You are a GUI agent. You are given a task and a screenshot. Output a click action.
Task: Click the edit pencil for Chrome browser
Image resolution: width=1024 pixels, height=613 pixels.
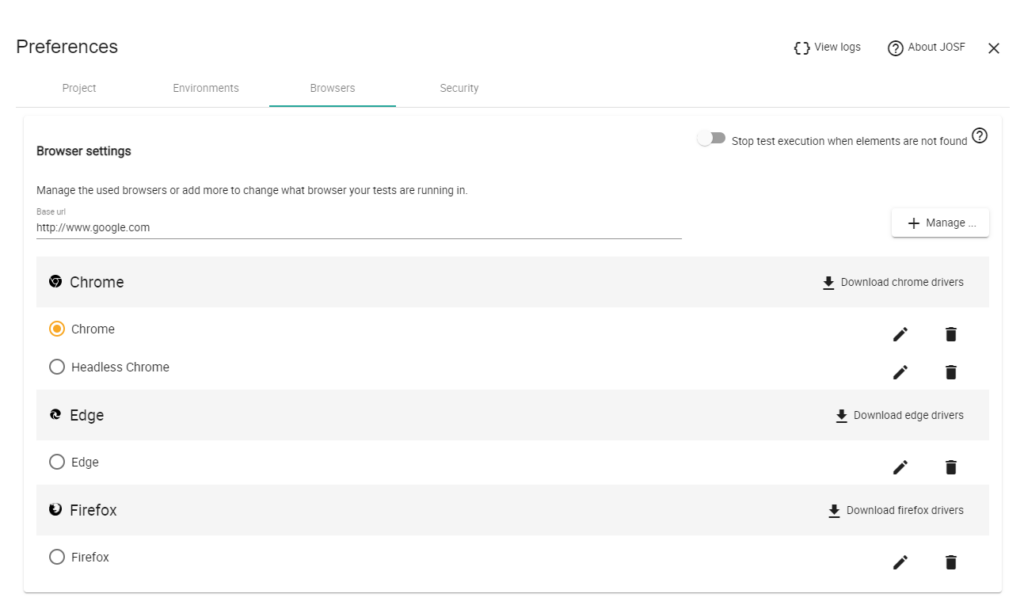click(x=900, y=334)
